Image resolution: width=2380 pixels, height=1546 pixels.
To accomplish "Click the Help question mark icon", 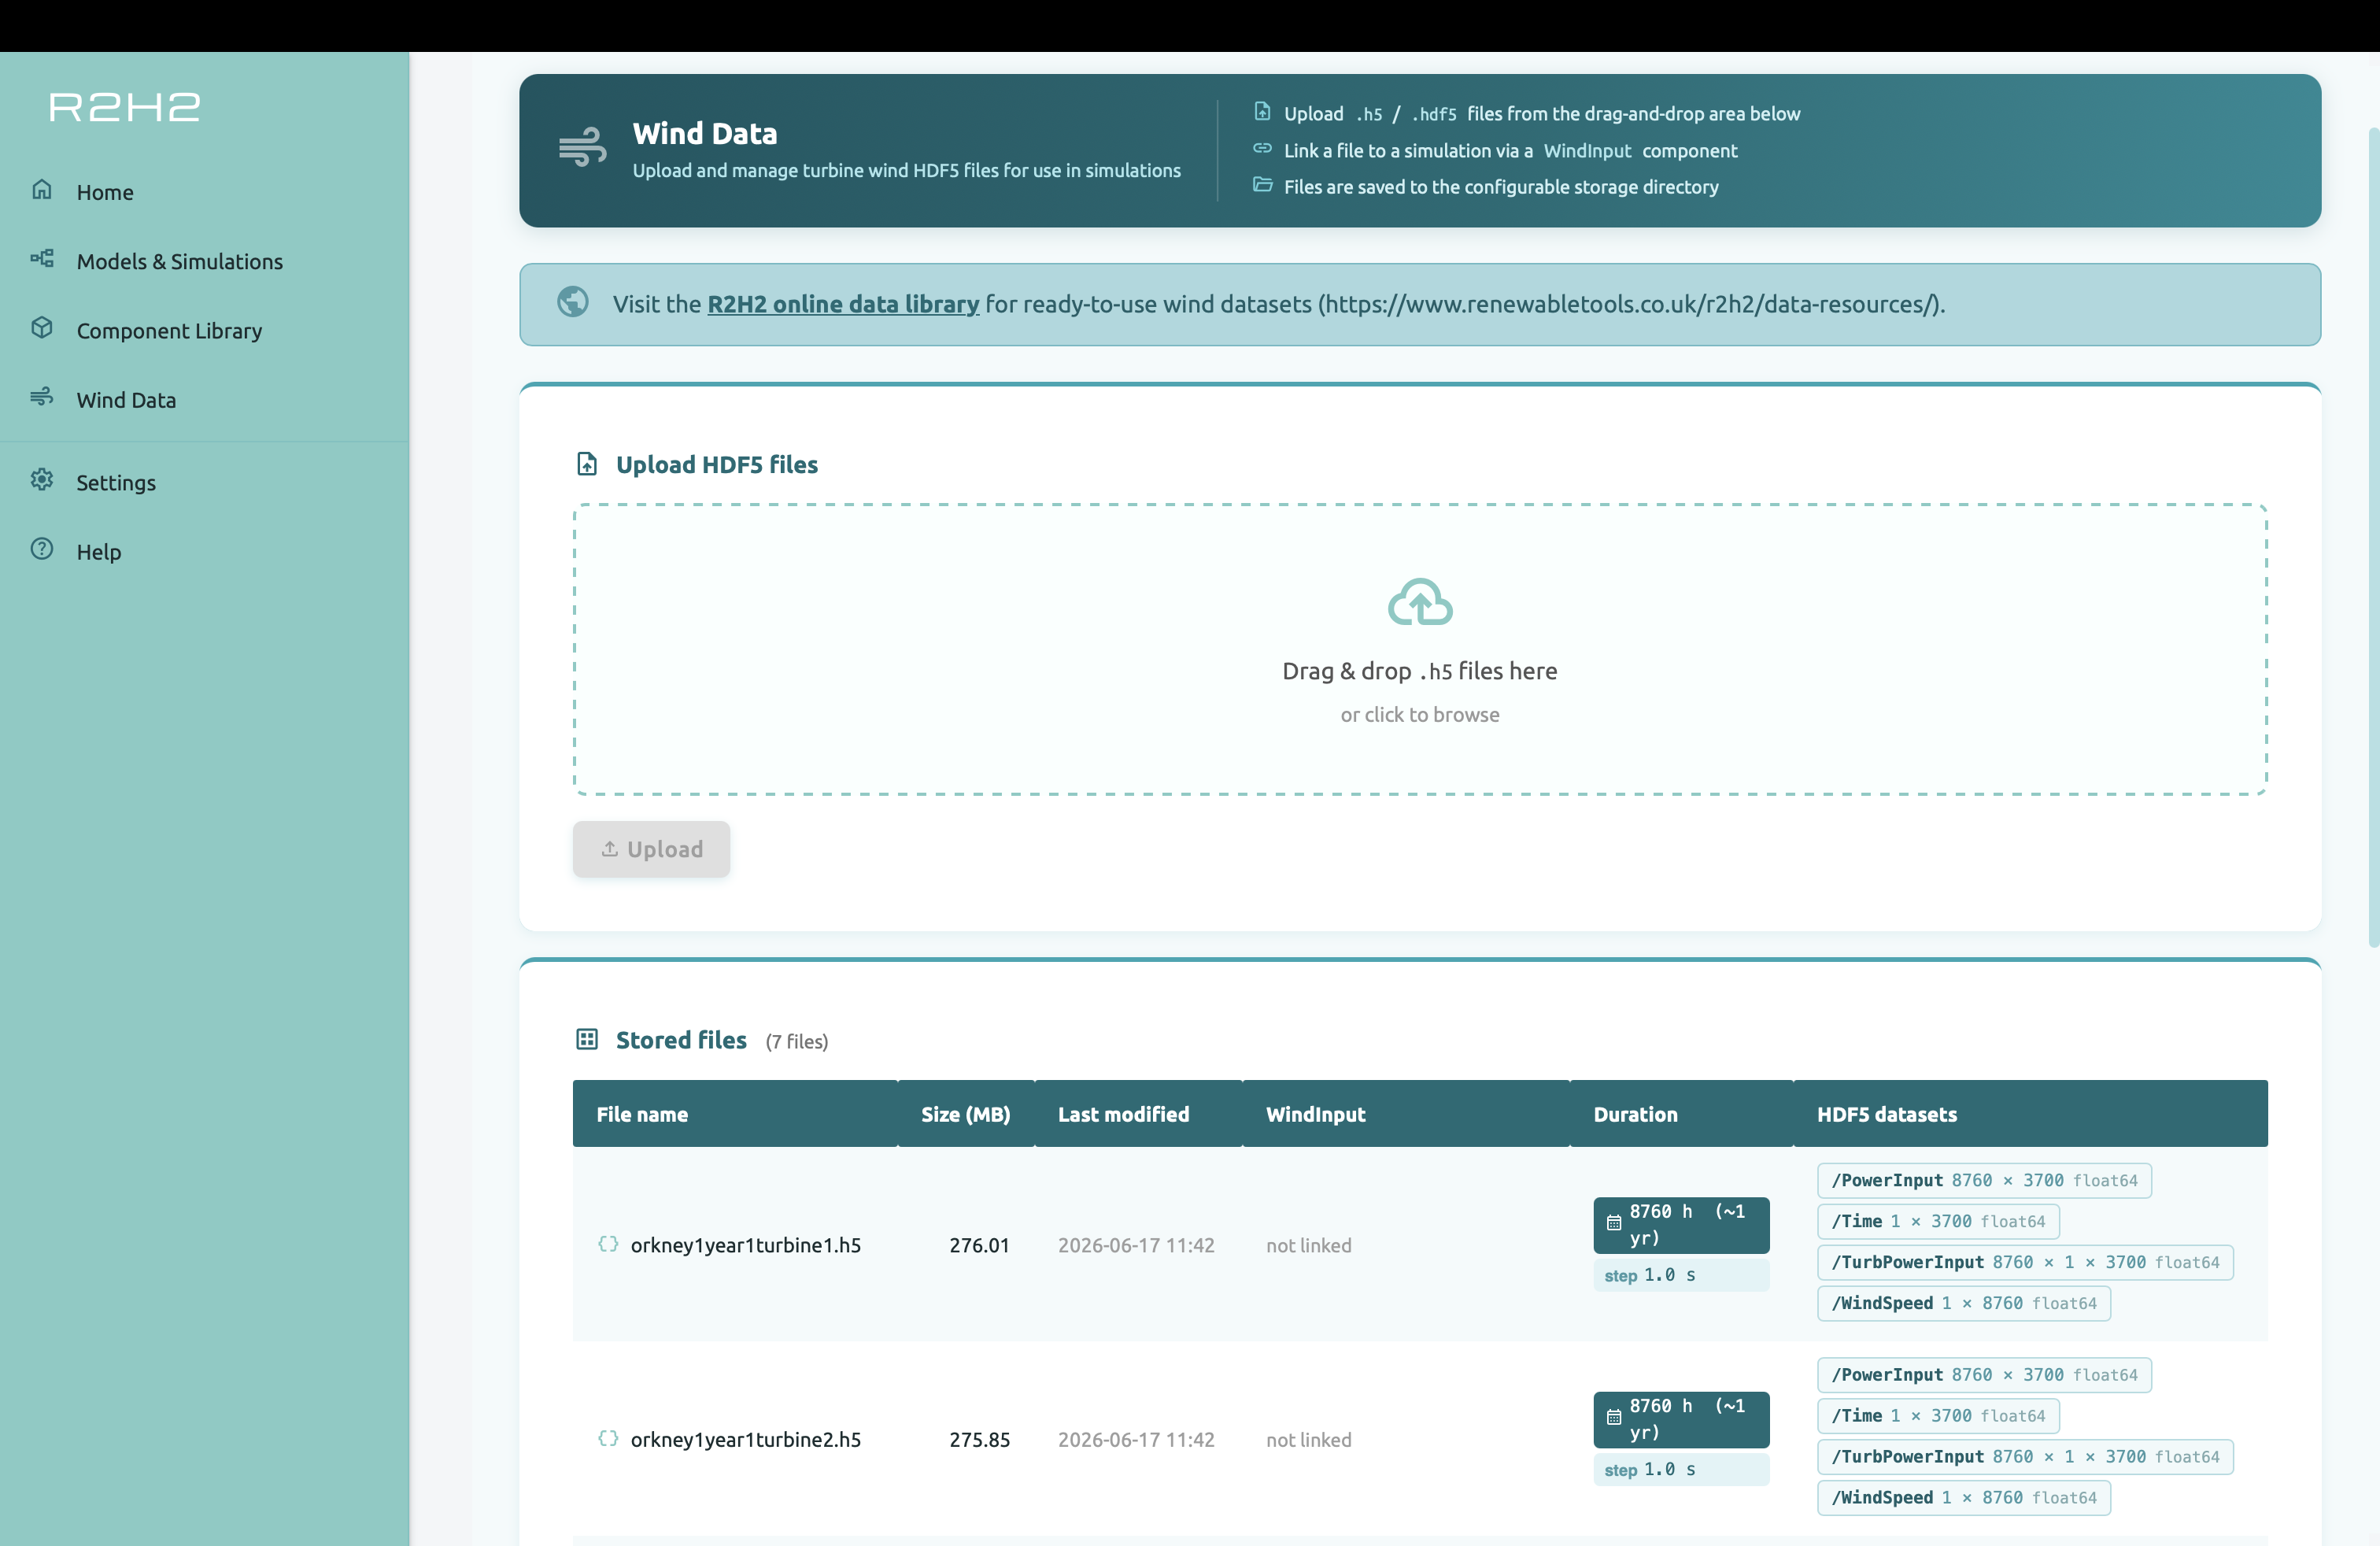I will 42,549.
